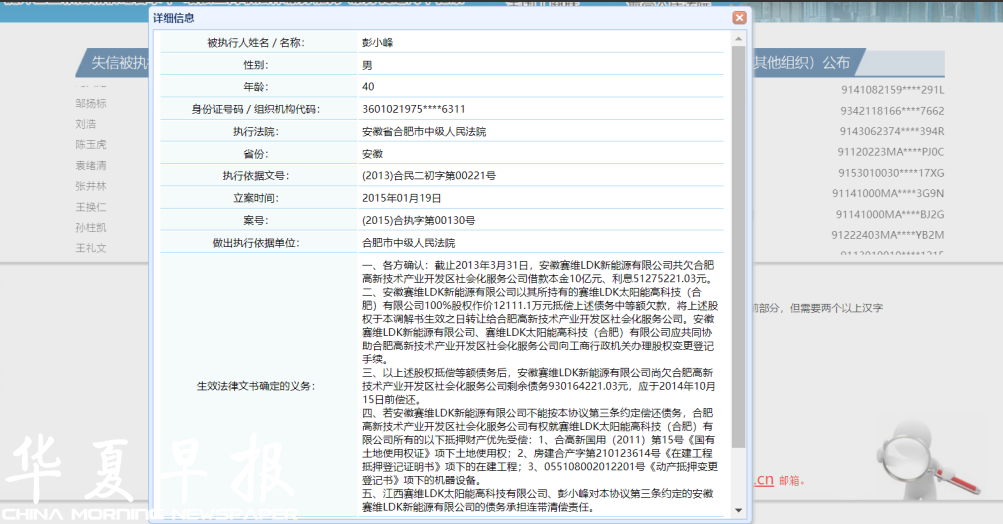The height and width of the screenshot is (524, 1003).
Task: Select 张井林 from the name list
Action: (90, 186)
